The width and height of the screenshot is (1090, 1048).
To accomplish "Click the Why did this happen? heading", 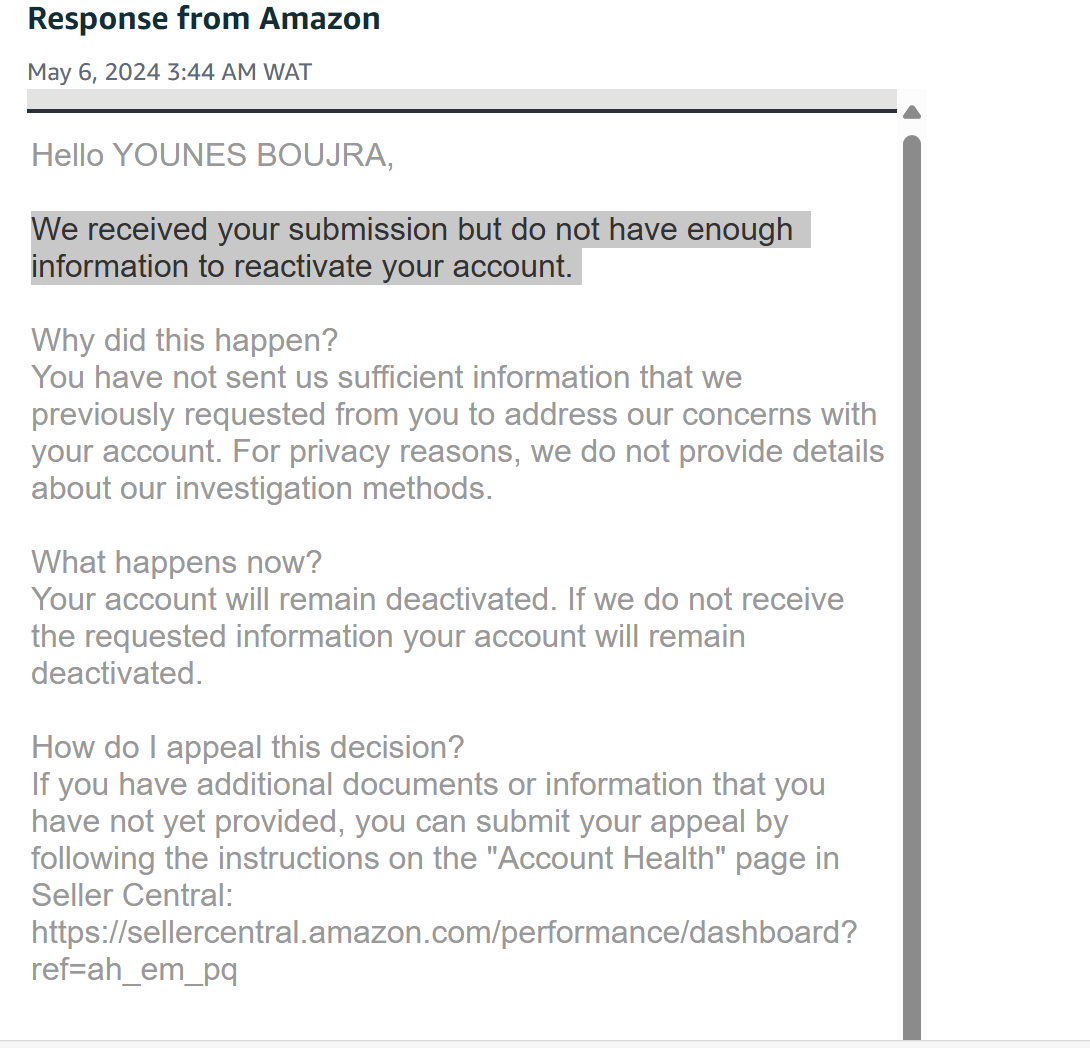I will (x=184, y=341).
